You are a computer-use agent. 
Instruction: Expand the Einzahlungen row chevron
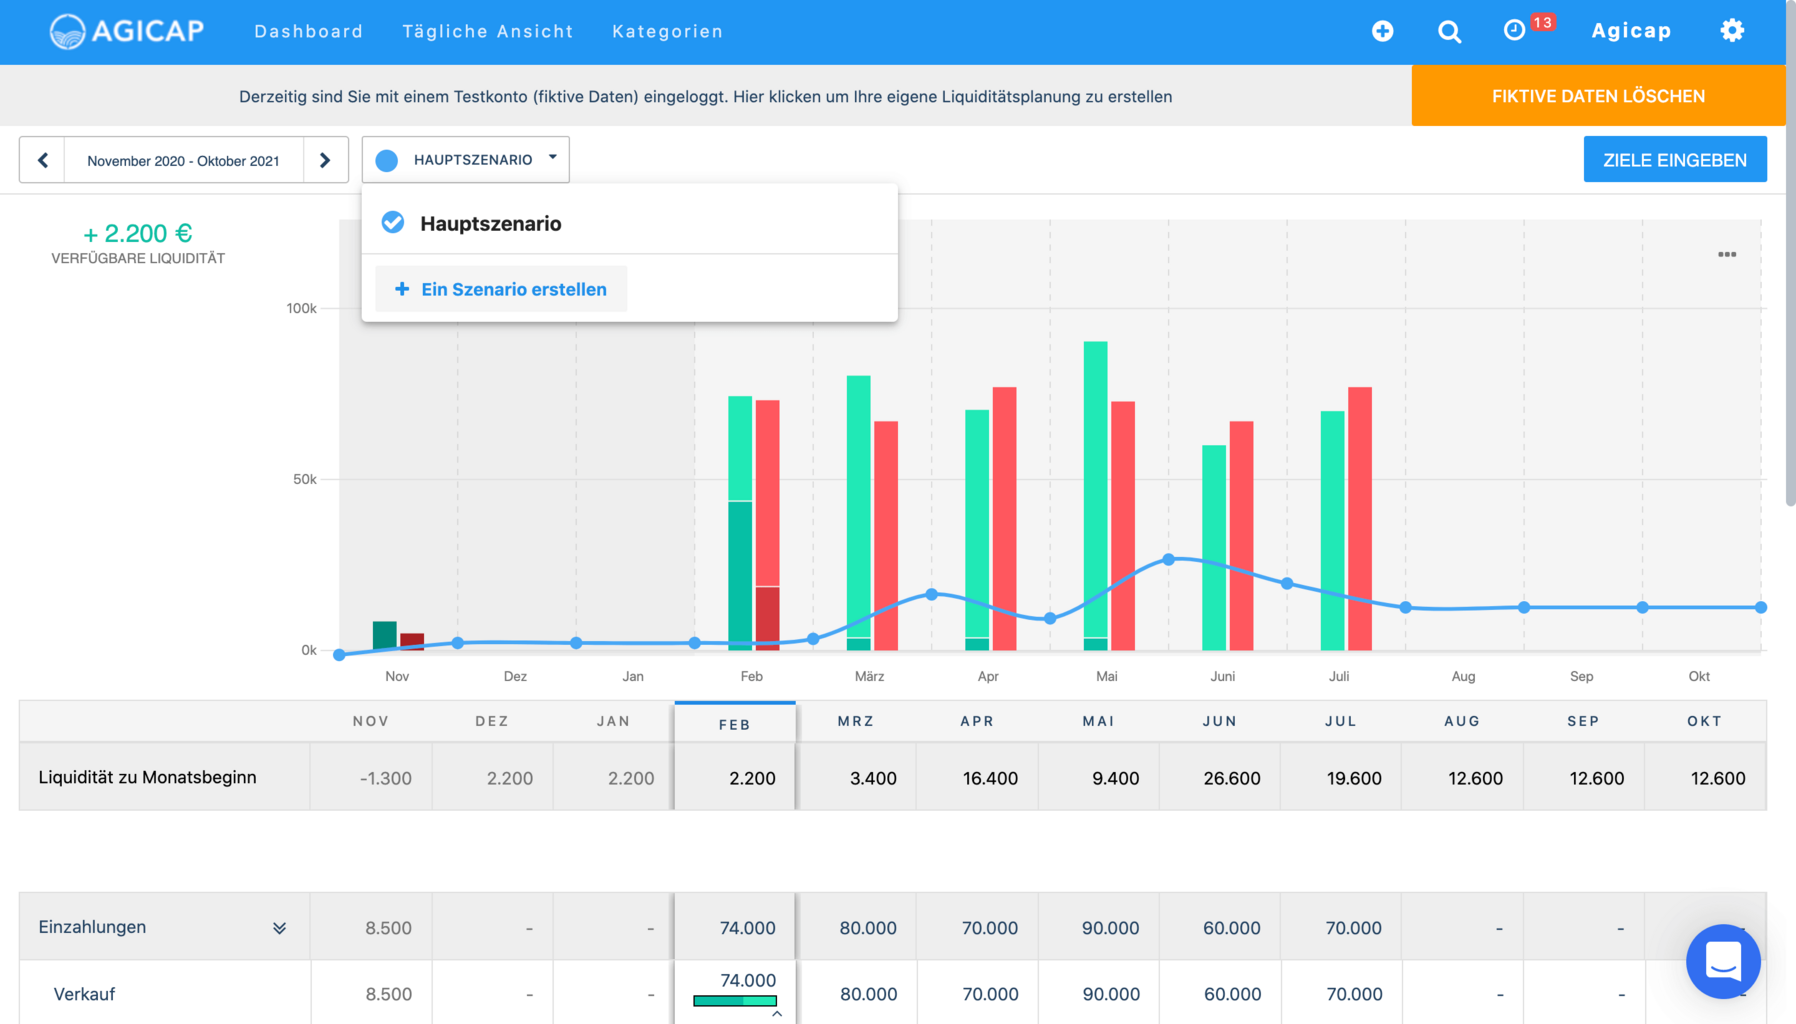point(280,928)
